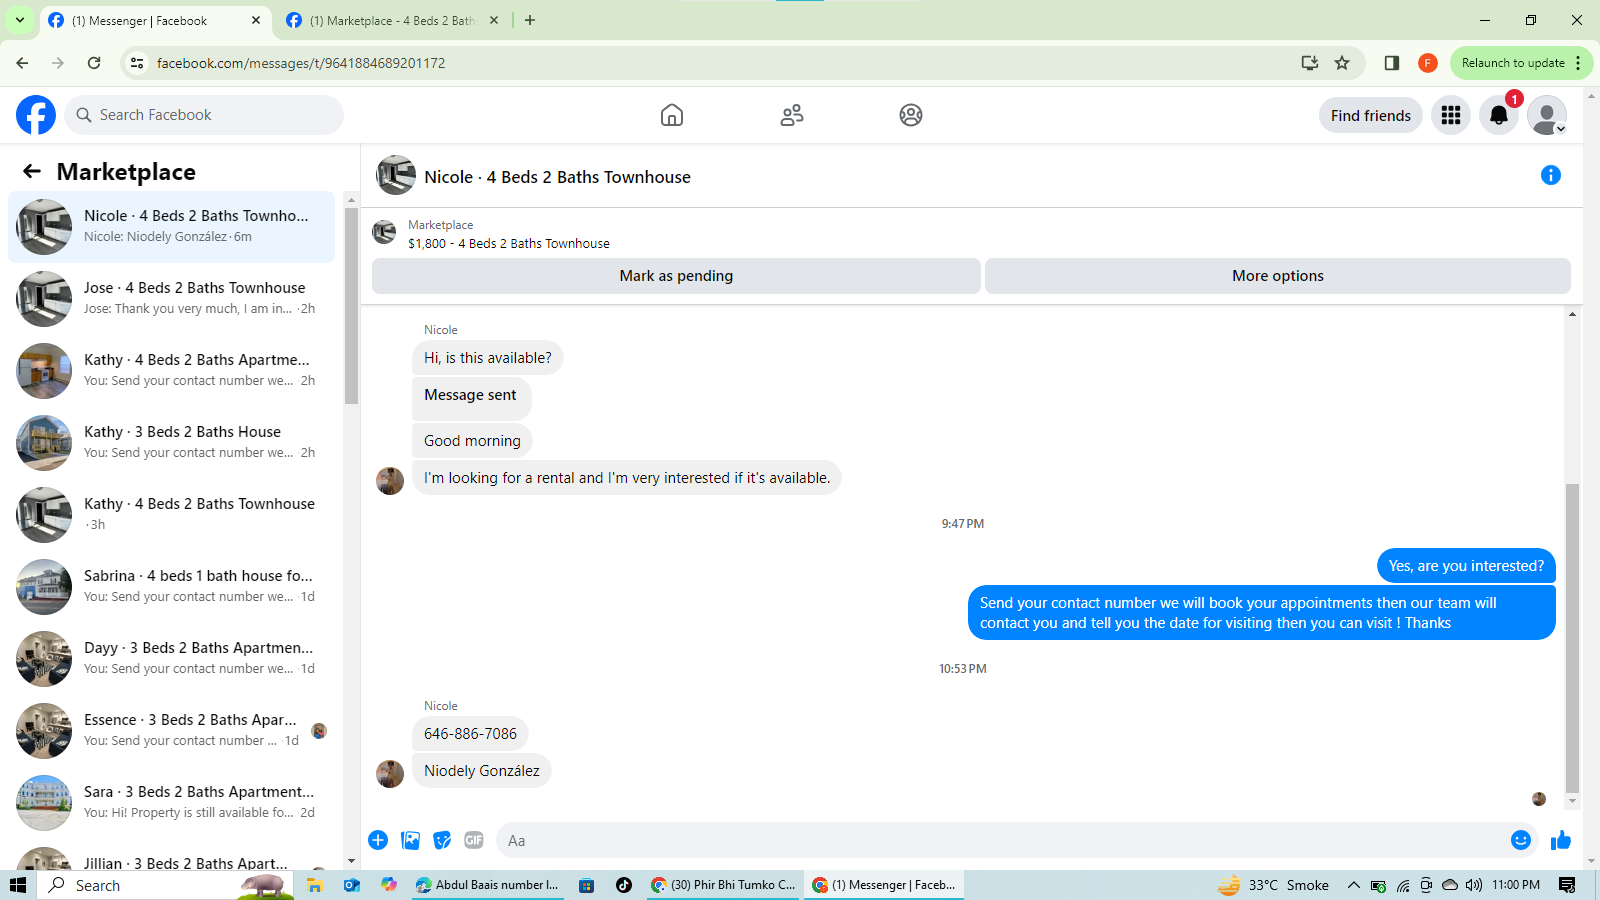The image size is (1600, 900).
Task: Open Sara 3 Beds 2 Baths Apartment chat
Action: coord(172,802)
